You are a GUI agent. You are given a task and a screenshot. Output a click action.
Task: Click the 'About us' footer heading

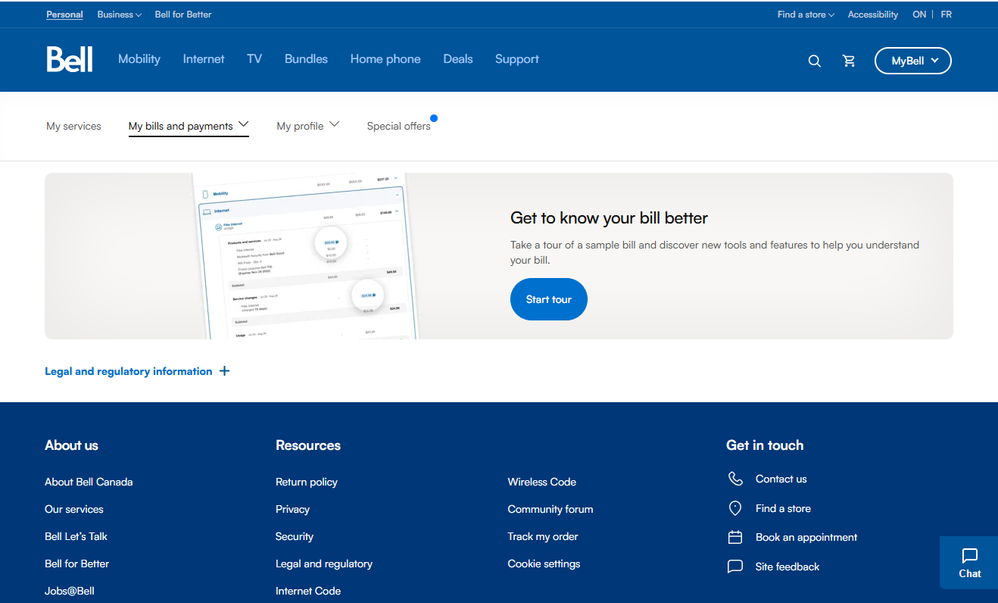click(71, 446)
